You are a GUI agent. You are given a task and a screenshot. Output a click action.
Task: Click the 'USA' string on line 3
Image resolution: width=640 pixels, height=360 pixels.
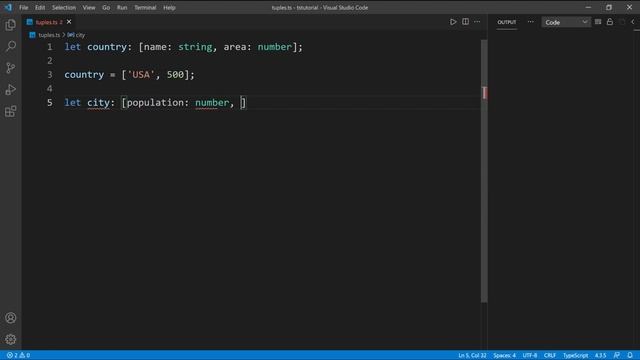coord(141,75)
